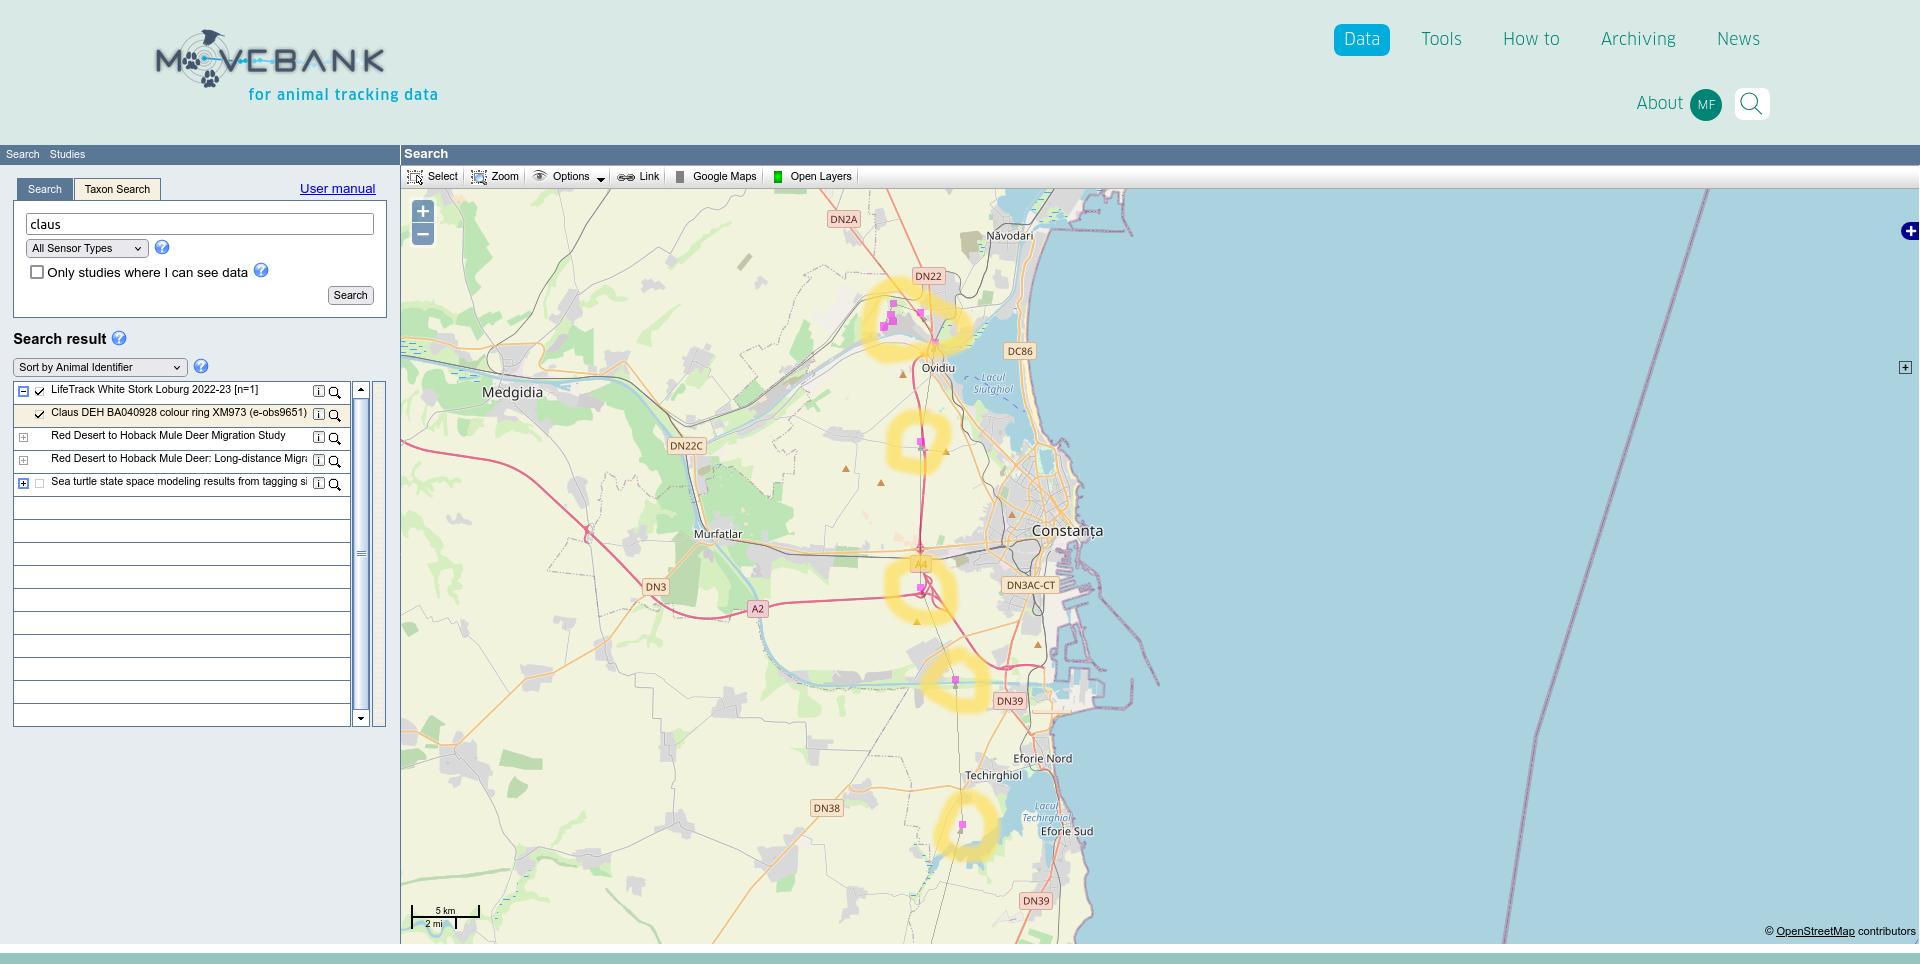Screen dimensions: 1920x964
Task: Open the Sort by Animal Identifier dropdown
Action: [x=100, y=368]
